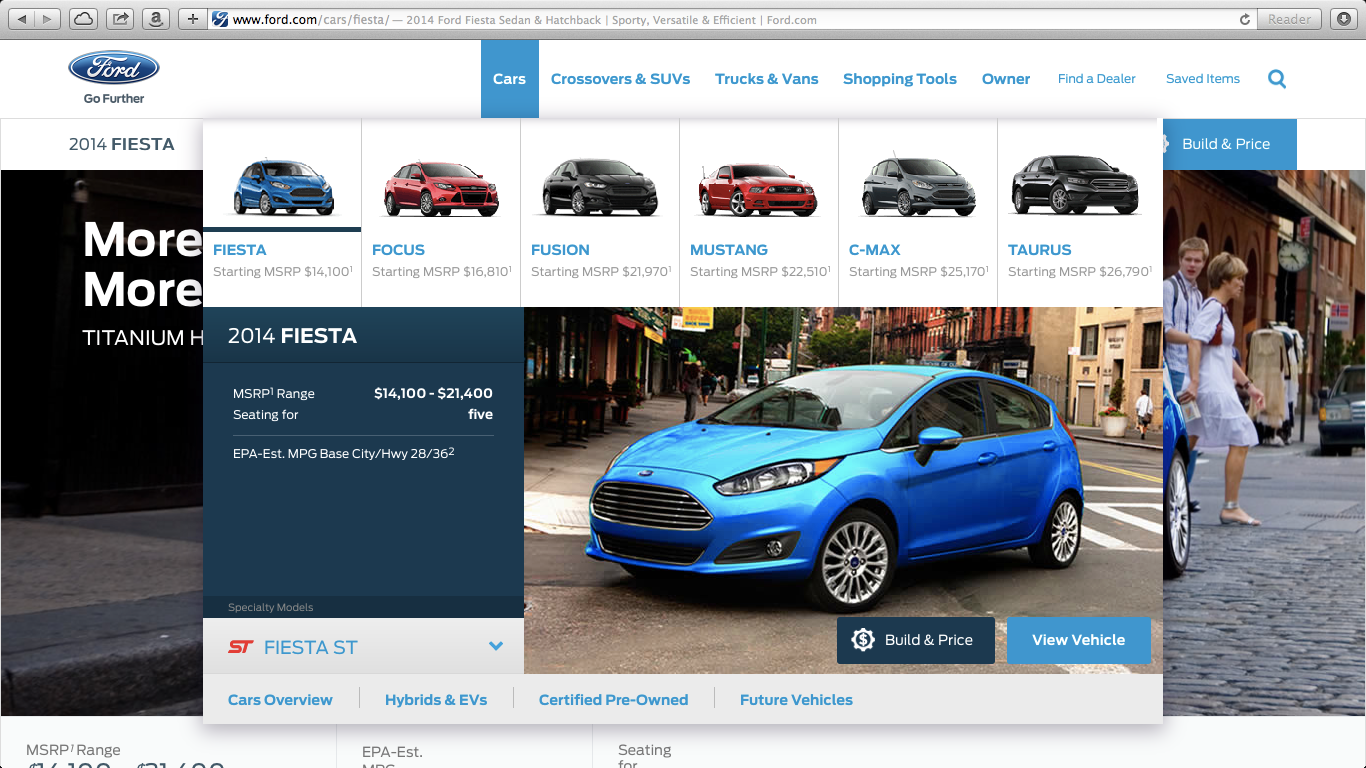Screen dimensions: 1366x768
Task: Click Starting MSRP $26,790 under Taurus
Action: (x=1078, y=272)
